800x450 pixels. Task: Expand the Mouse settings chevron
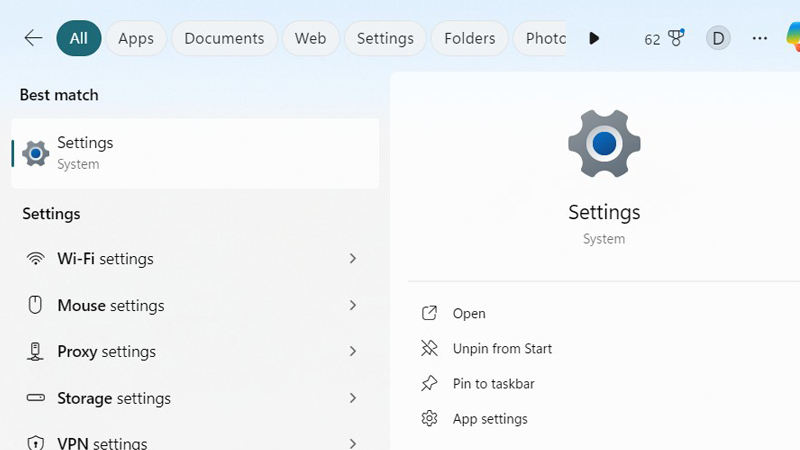pos(352,305)
